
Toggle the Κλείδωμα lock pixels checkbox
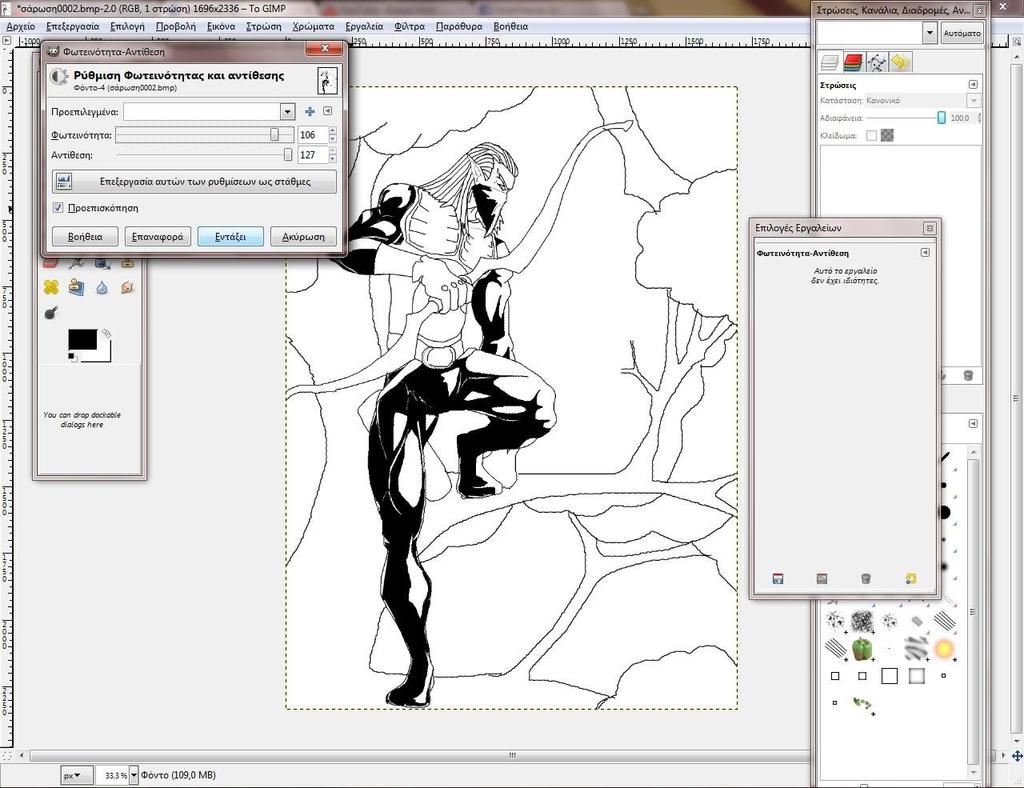(871, 135)
